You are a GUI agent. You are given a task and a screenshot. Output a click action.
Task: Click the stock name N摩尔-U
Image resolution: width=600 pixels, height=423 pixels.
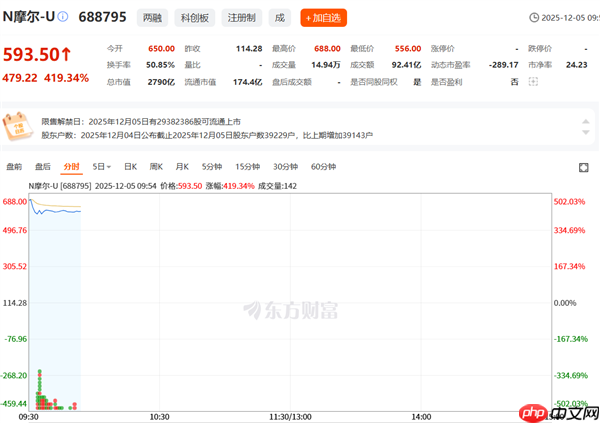[x=29, y=17]
